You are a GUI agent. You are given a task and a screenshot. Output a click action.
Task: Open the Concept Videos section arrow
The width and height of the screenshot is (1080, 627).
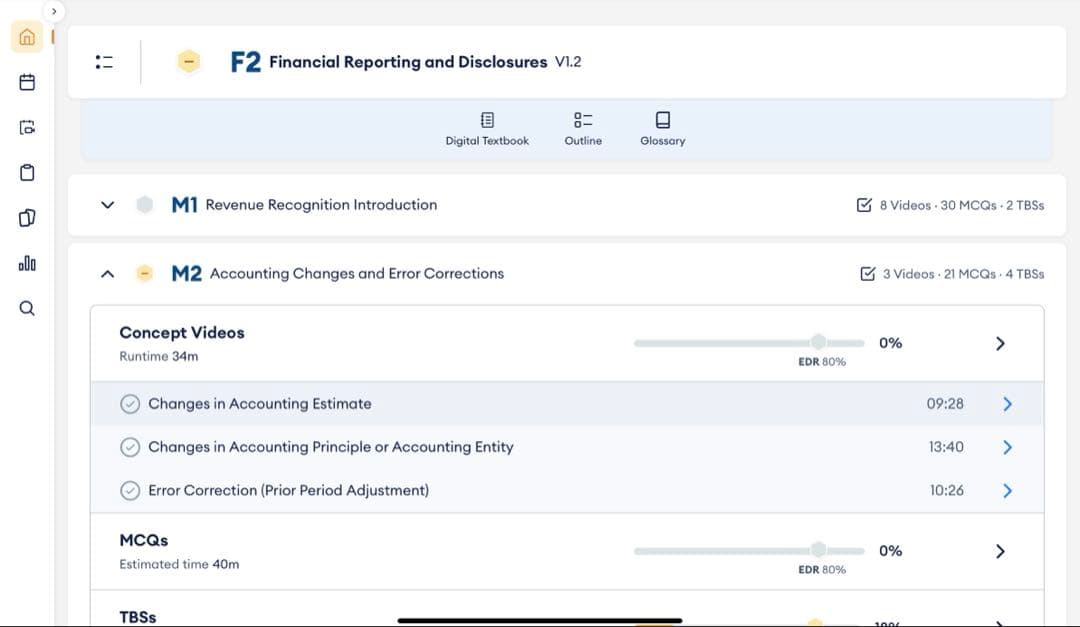(x=1000, y=343)
